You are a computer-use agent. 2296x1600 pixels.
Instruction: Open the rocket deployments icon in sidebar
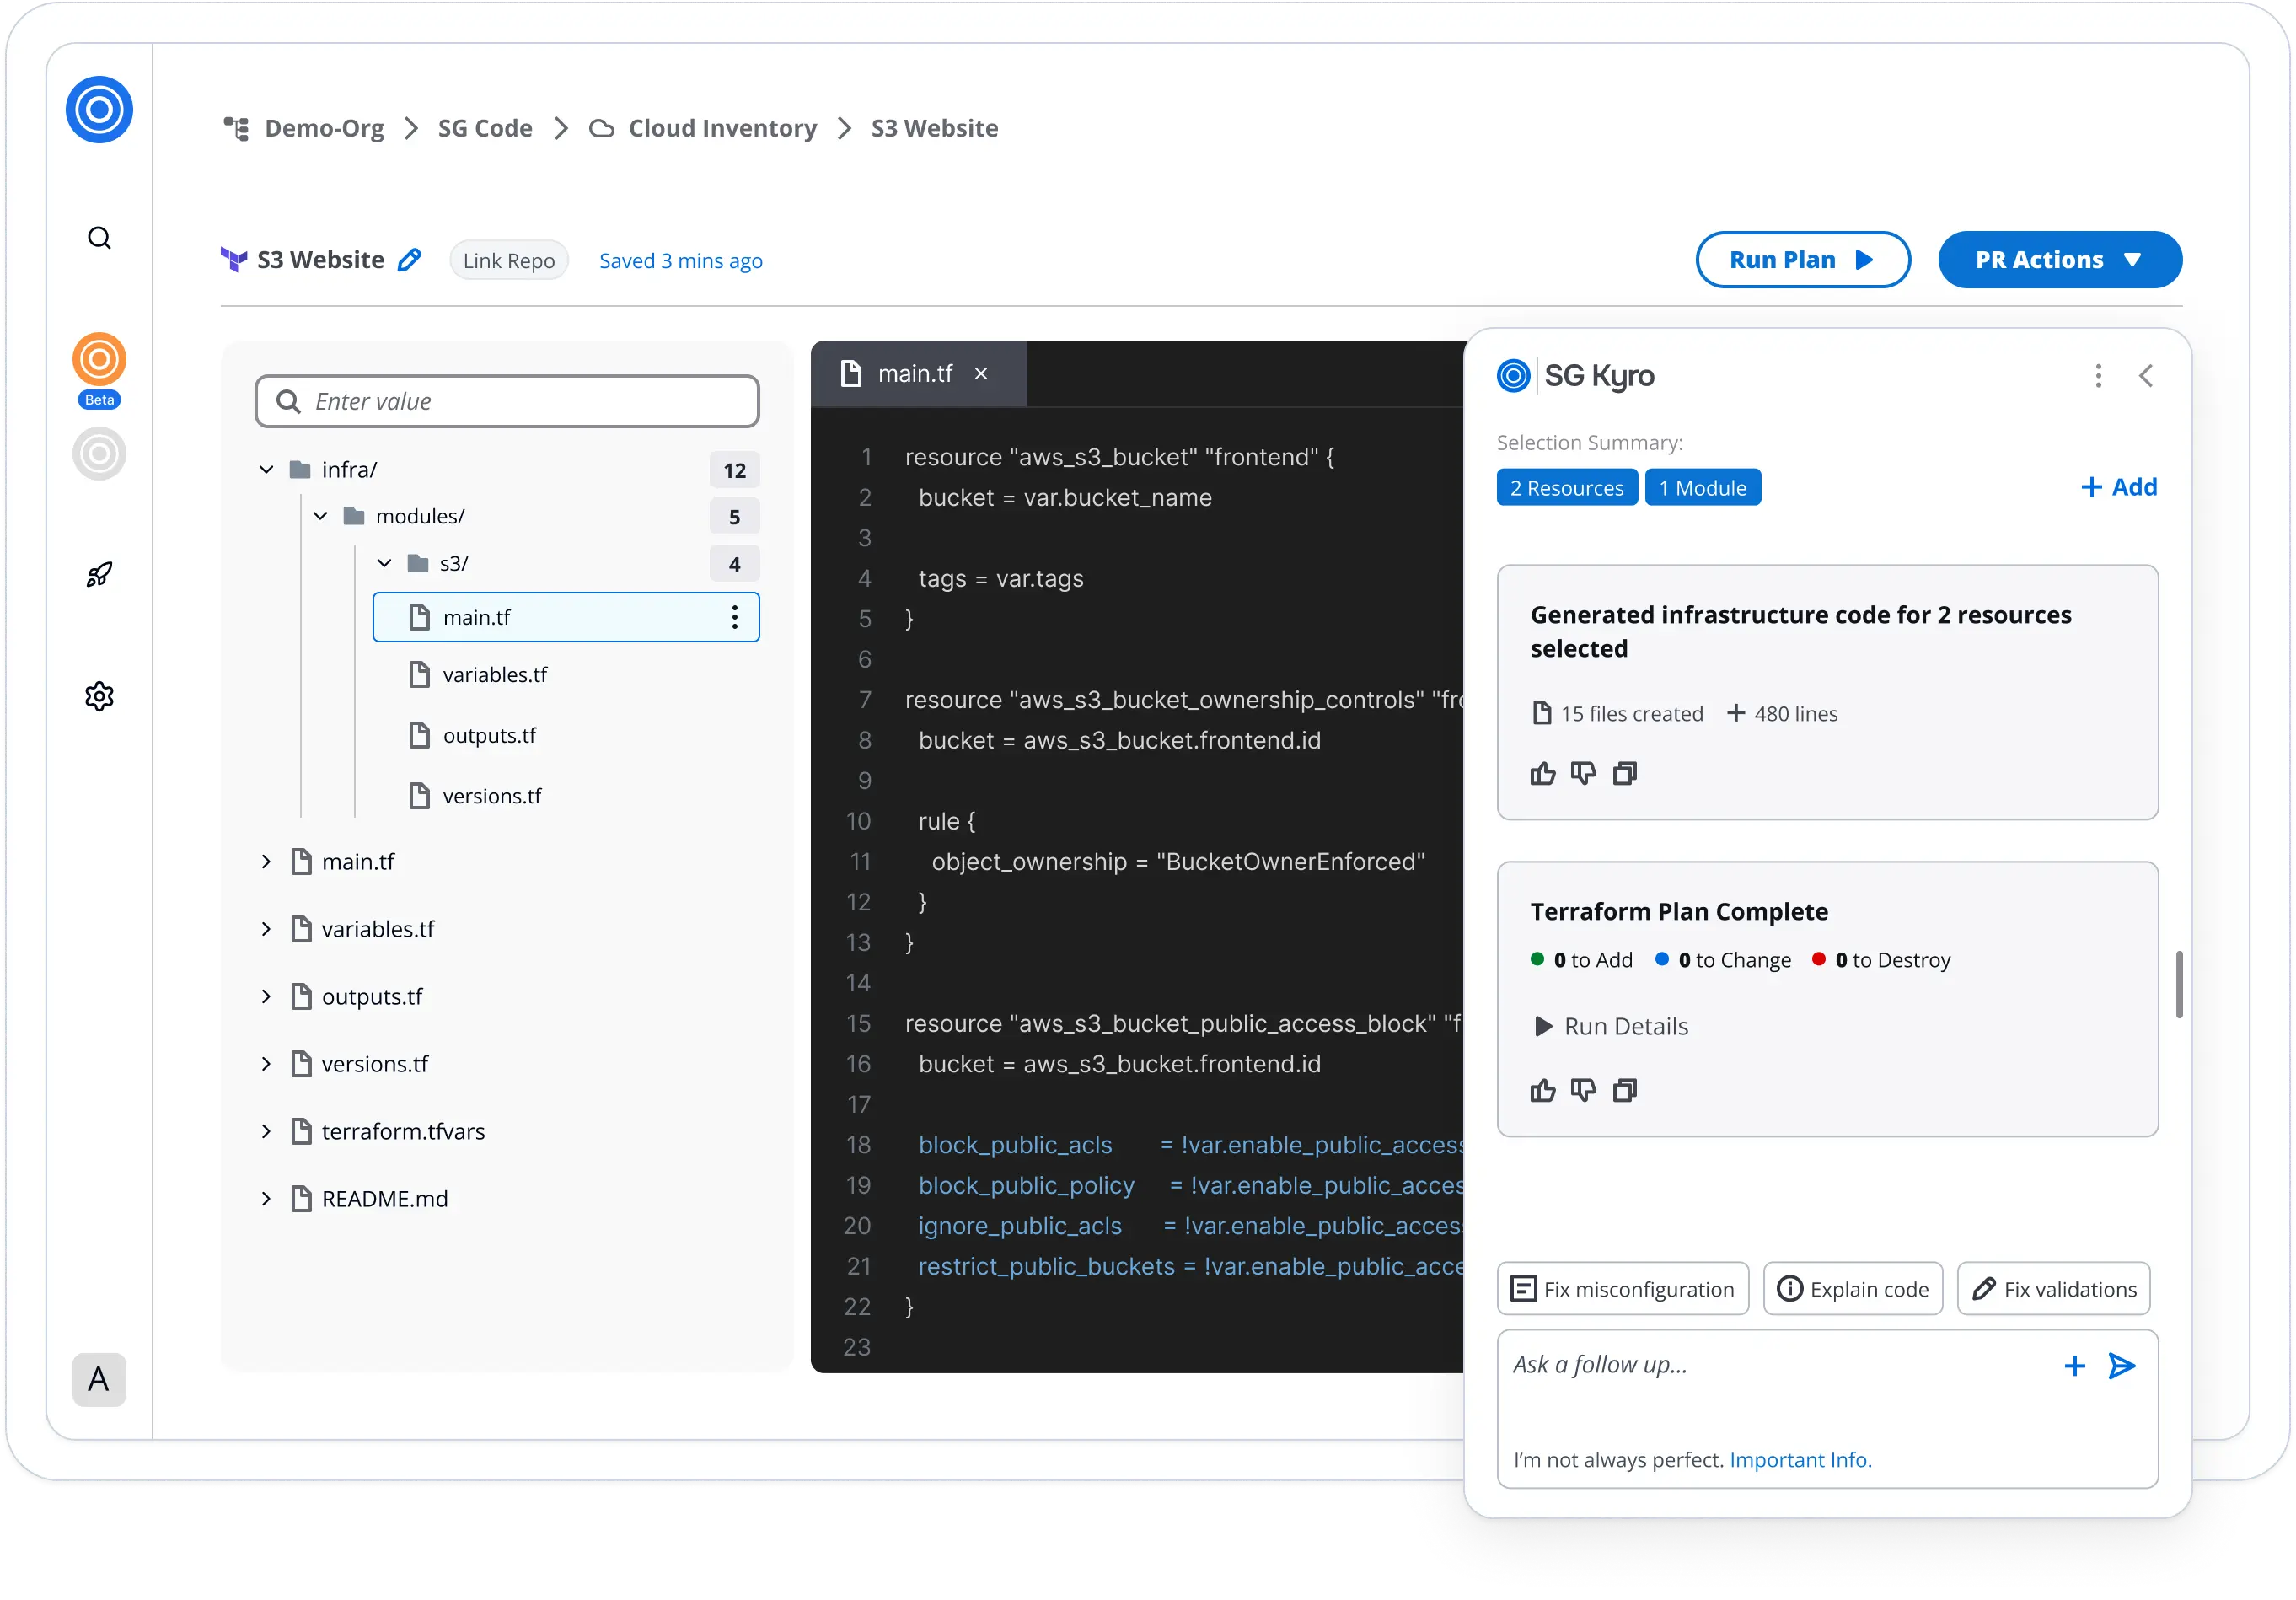[x=99, y=575]
